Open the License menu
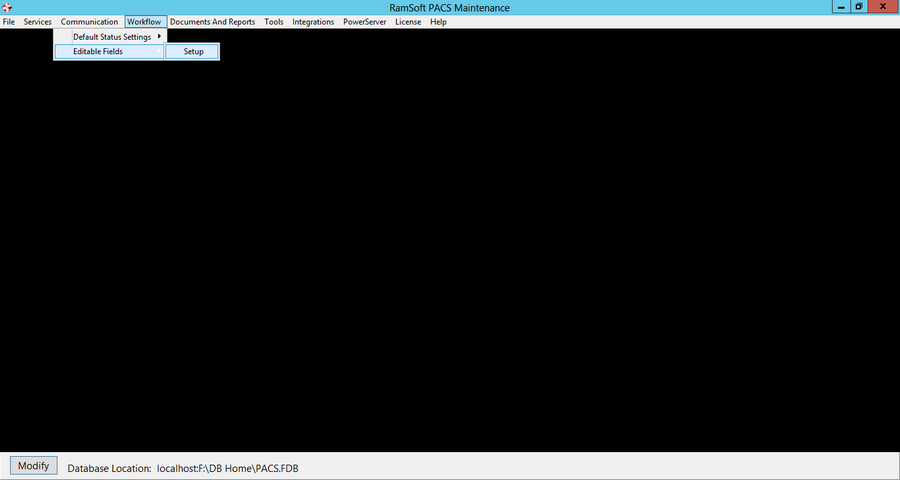The image size is (900, 480). click(x=408, y=22)
